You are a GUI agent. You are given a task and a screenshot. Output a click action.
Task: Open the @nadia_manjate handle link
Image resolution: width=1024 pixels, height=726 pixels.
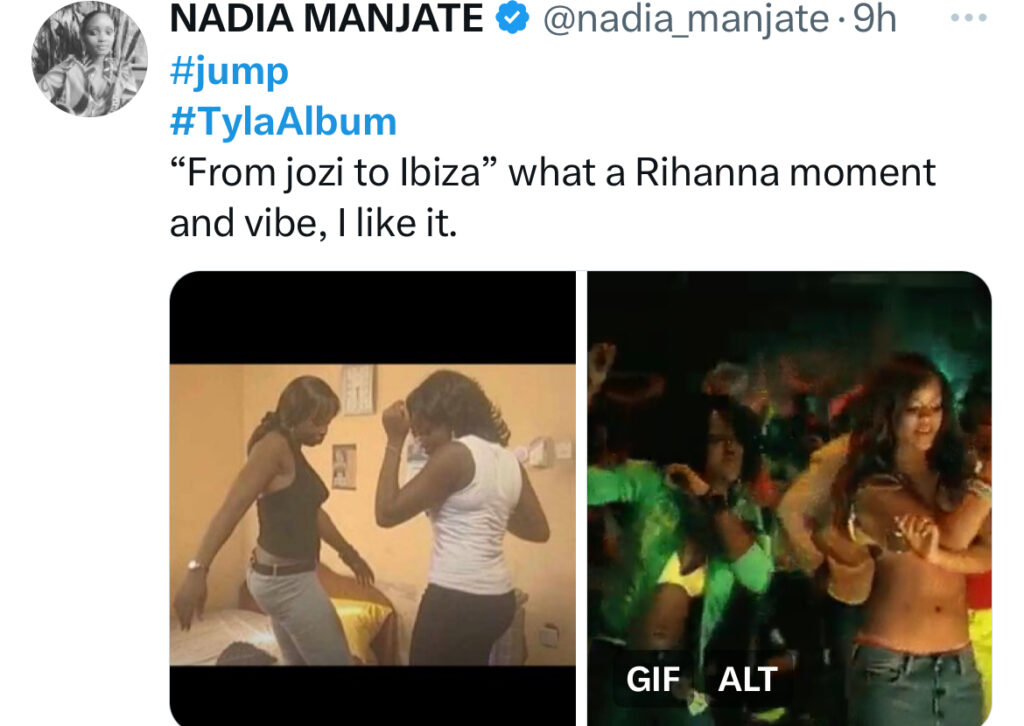(686, 19)
